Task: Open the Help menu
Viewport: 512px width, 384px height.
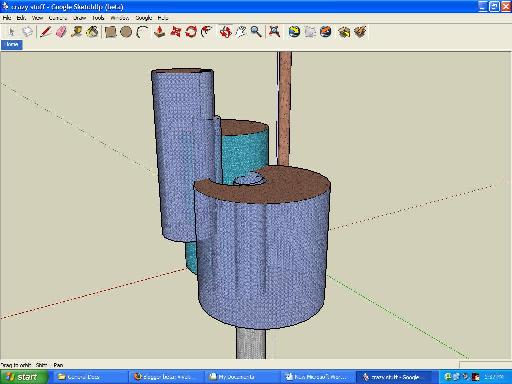Action: (163, 18)
